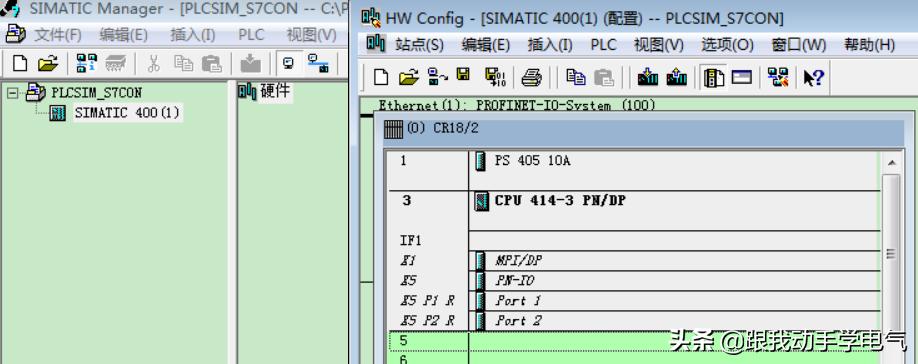Toggle Offline view button in SIMATIC Manager
The height and width of the screenshot is (364, 918).
pos(290,63)
